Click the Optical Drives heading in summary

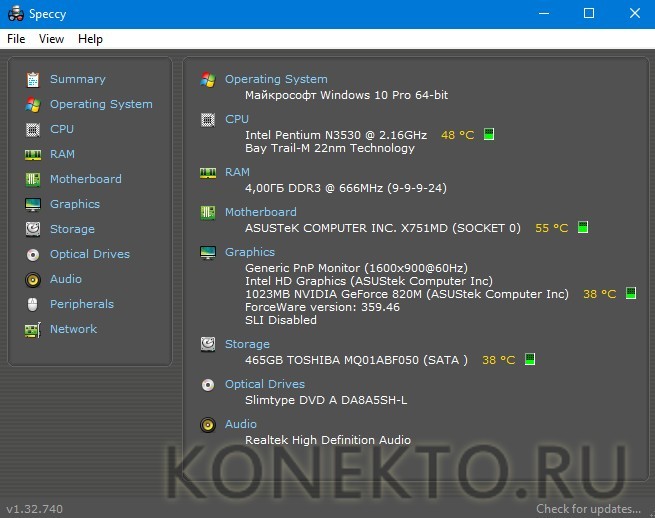(x=265, y=385)
